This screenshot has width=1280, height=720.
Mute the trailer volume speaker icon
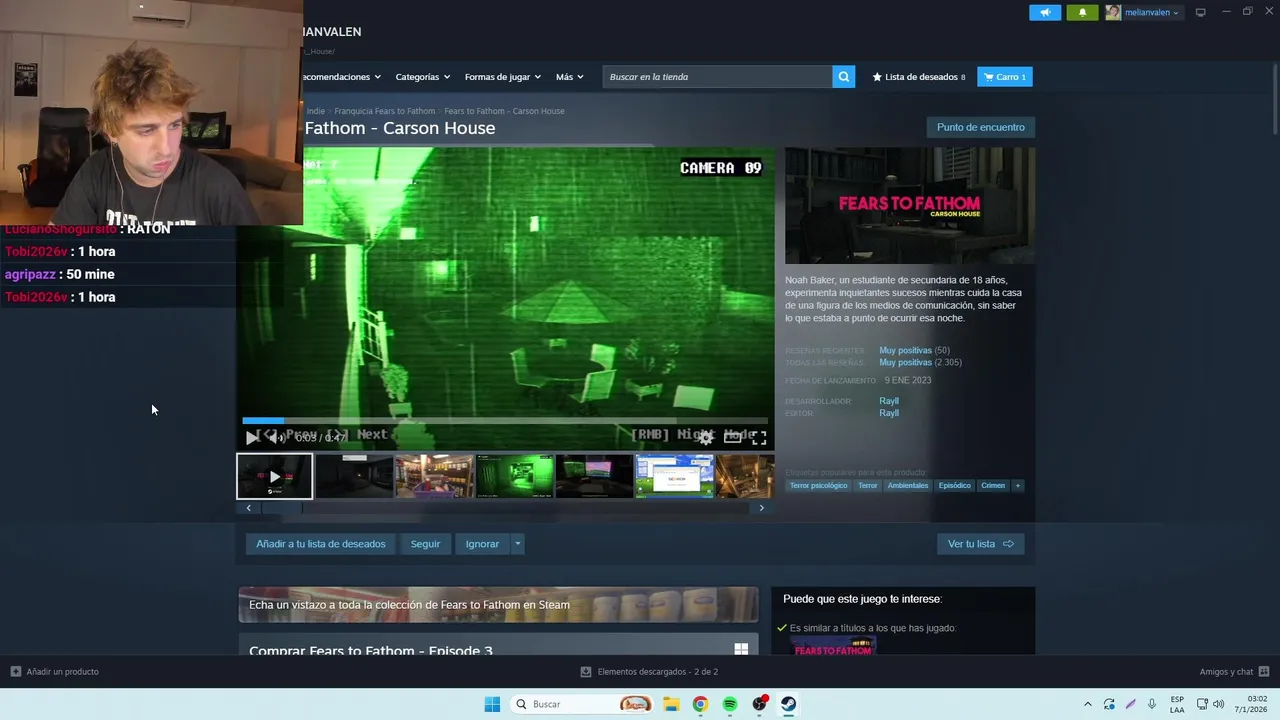pos(277,437)
